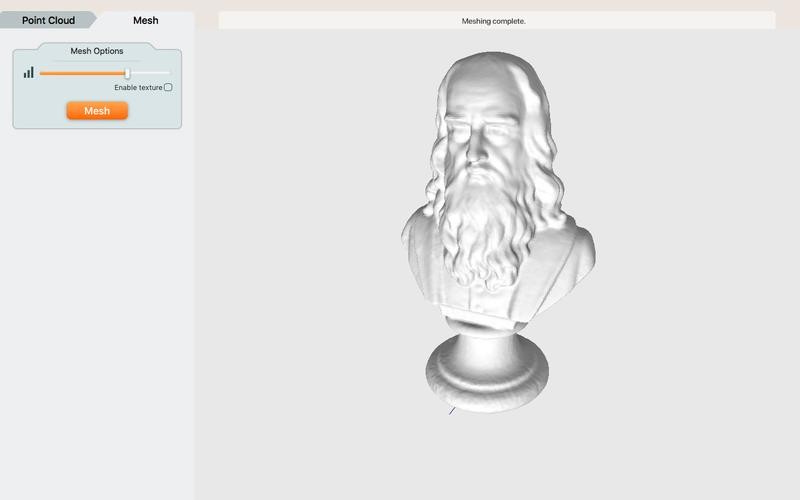Click empty viewport area right of the bust
Image resolution: width=800 pixels, height=500 pixels.
tap(690, 250)
